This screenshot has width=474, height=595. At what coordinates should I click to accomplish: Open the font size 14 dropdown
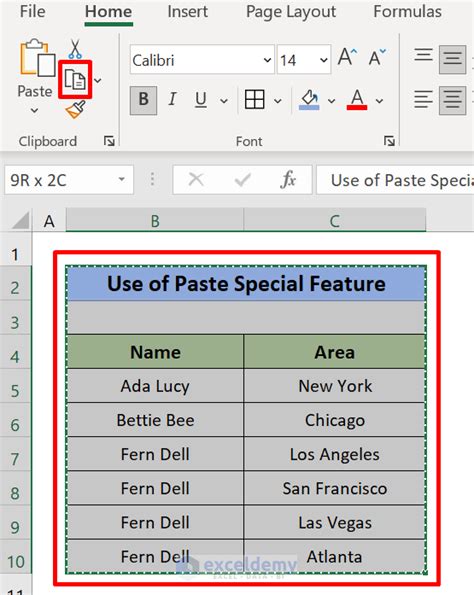[x=324, y=60]
